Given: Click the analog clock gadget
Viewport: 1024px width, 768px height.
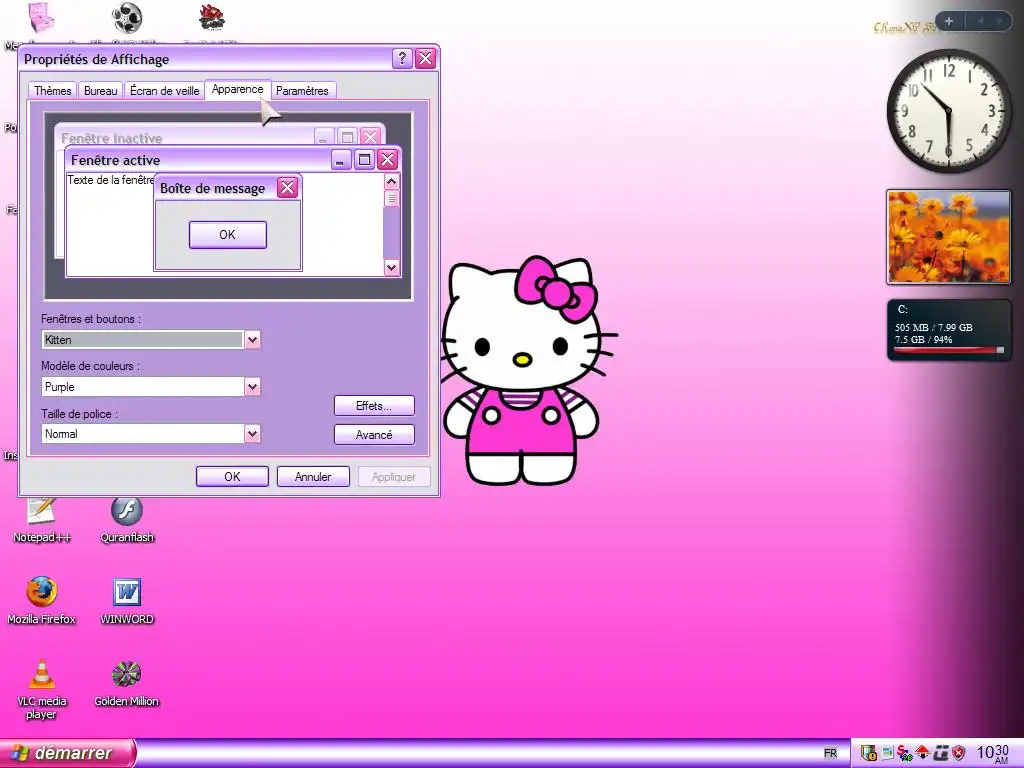Looking at the screenshot, I should pyautogui.click(x=948, y=111).
